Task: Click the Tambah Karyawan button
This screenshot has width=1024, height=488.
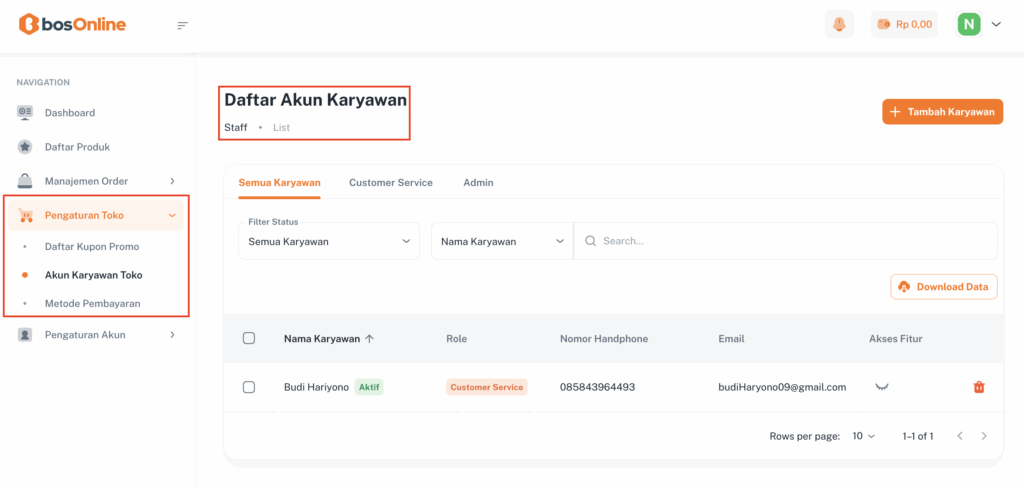Action: pos(942,112)
